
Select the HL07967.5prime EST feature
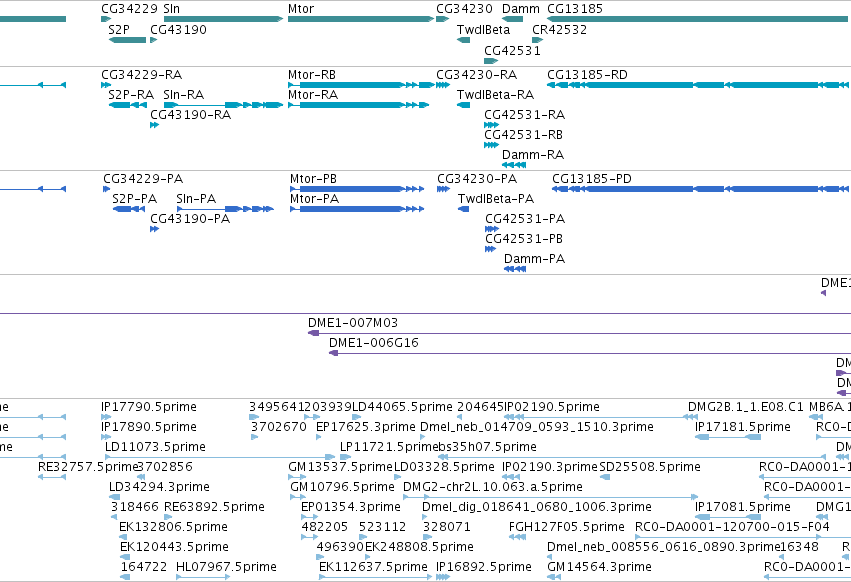pyautogui.click(x=204, y=577)
